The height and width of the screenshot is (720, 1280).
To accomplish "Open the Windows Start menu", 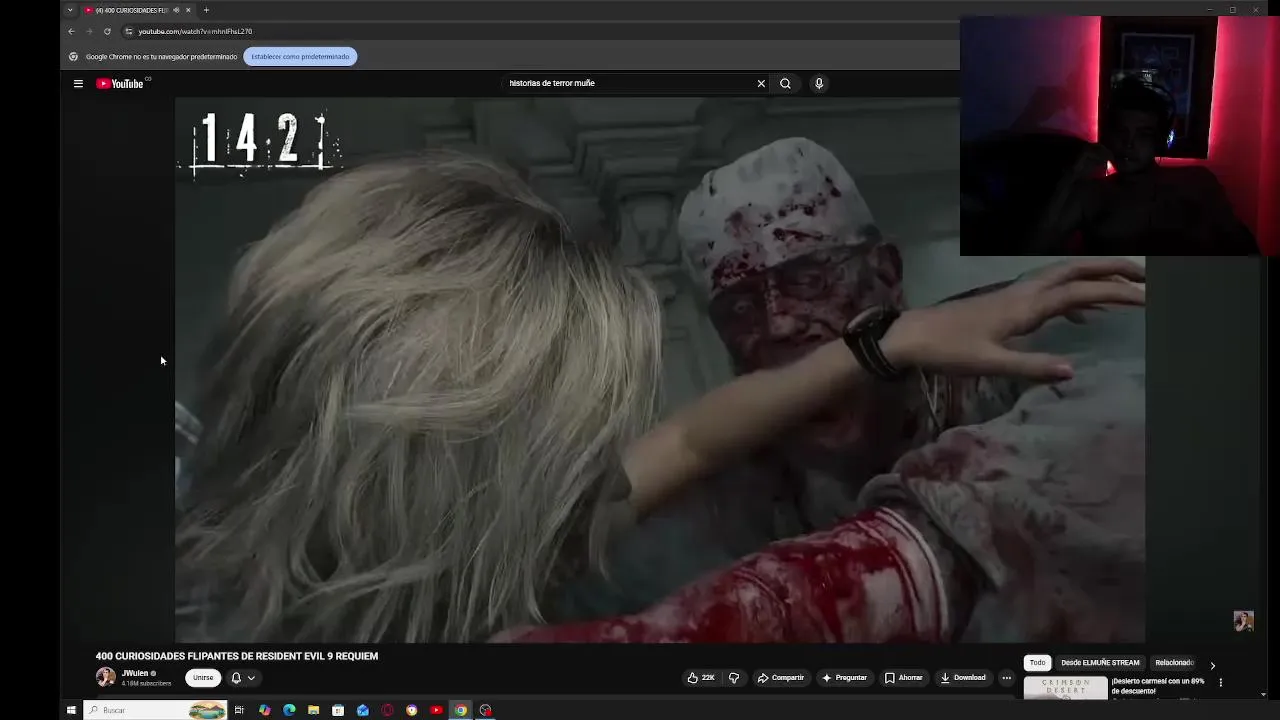I will point(71,710).
